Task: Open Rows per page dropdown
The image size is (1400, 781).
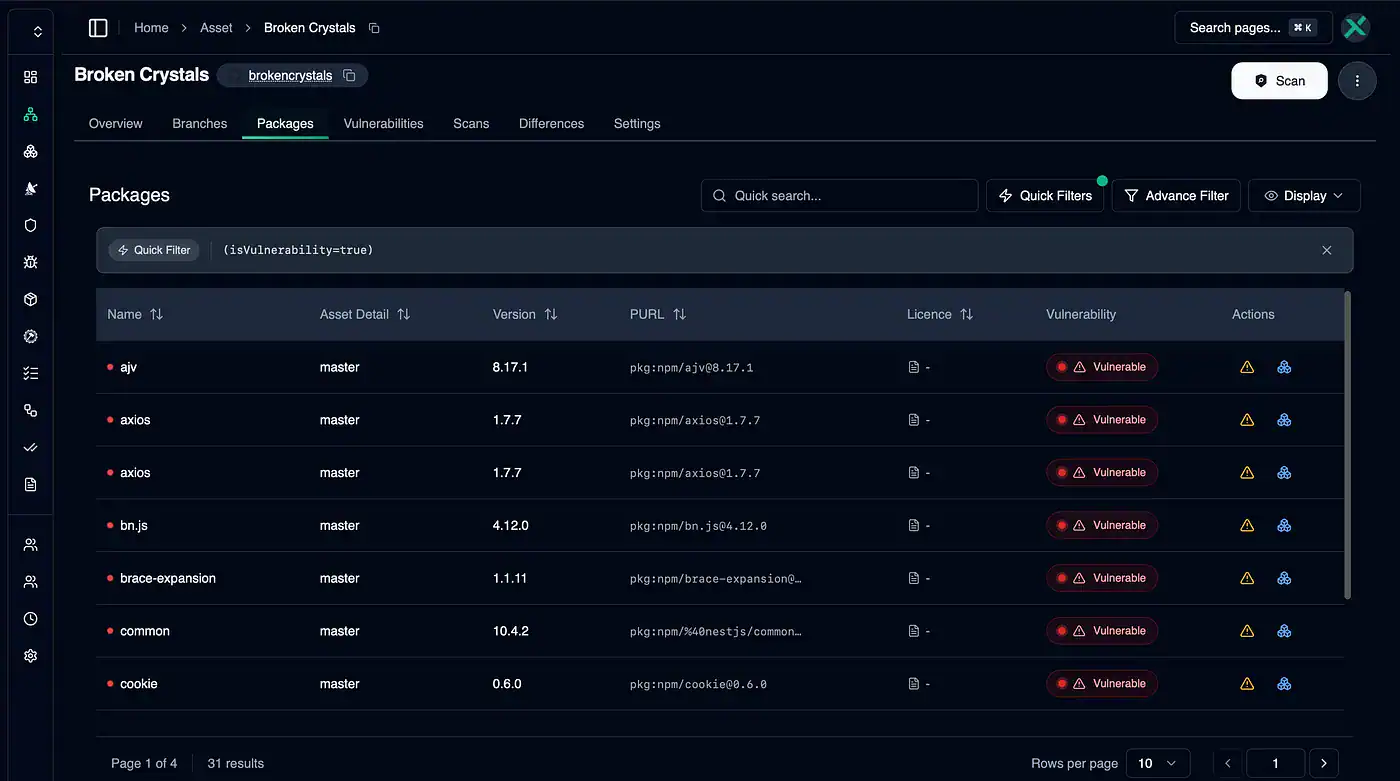Action: click(1158, 763)
